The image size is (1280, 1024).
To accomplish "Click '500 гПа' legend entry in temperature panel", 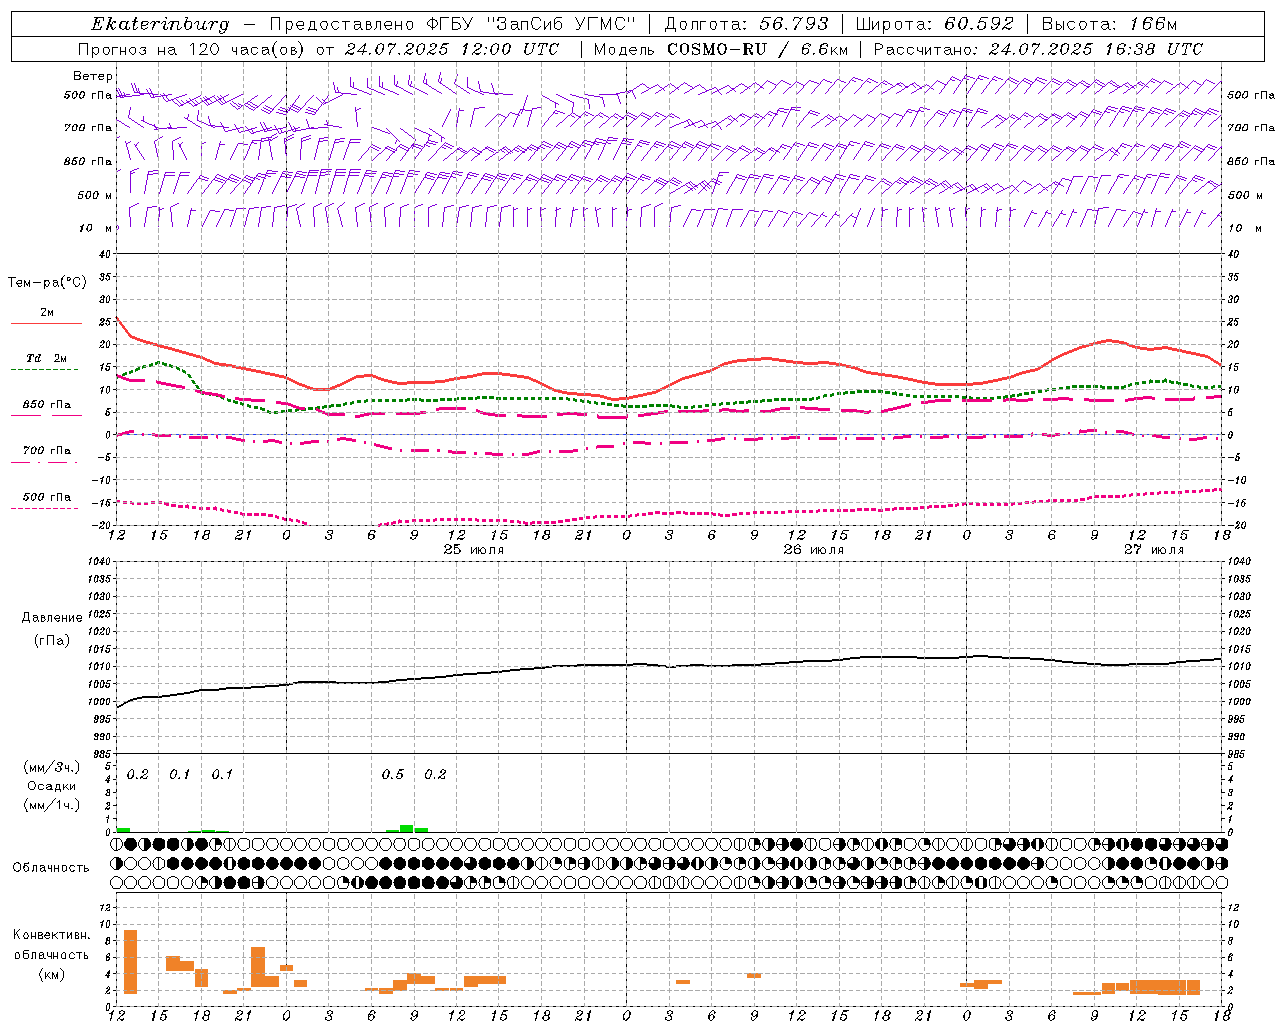I will [x=47, y=496].
